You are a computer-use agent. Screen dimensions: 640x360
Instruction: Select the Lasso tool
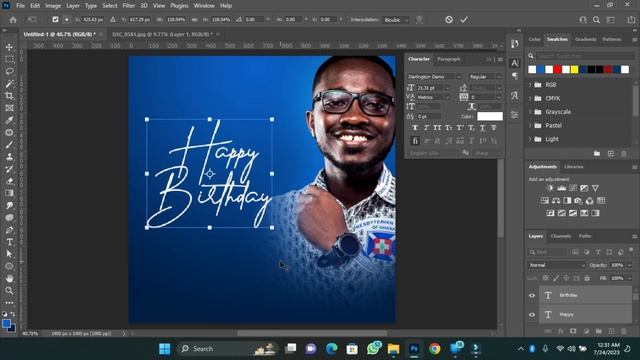coord(9,72)
